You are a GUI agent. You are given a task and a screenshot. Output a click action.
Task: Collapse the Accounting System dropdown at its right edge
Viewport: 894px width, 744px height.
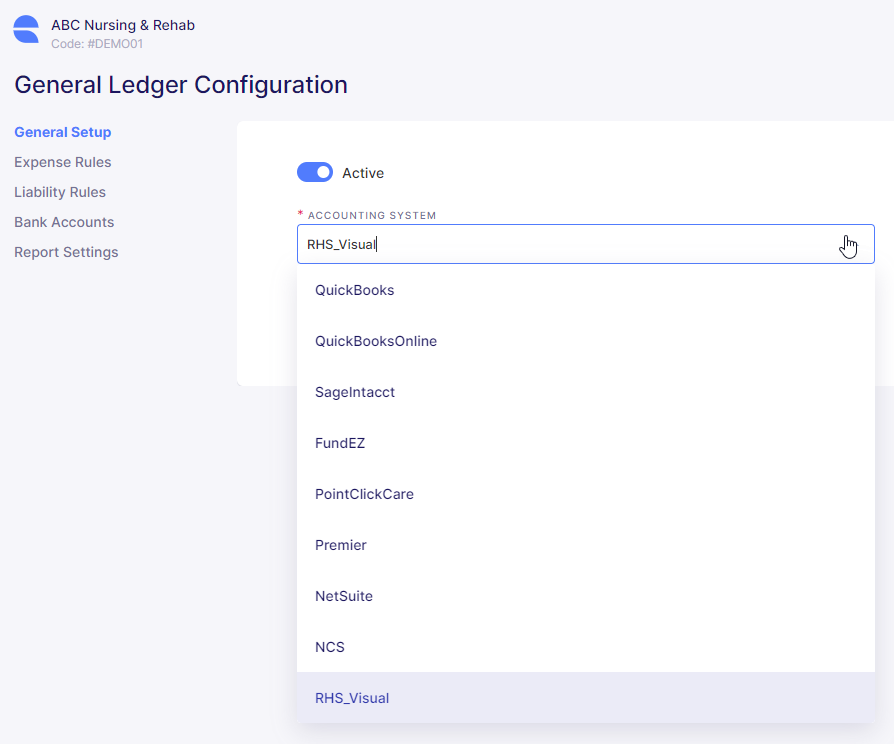click(849, 245)
